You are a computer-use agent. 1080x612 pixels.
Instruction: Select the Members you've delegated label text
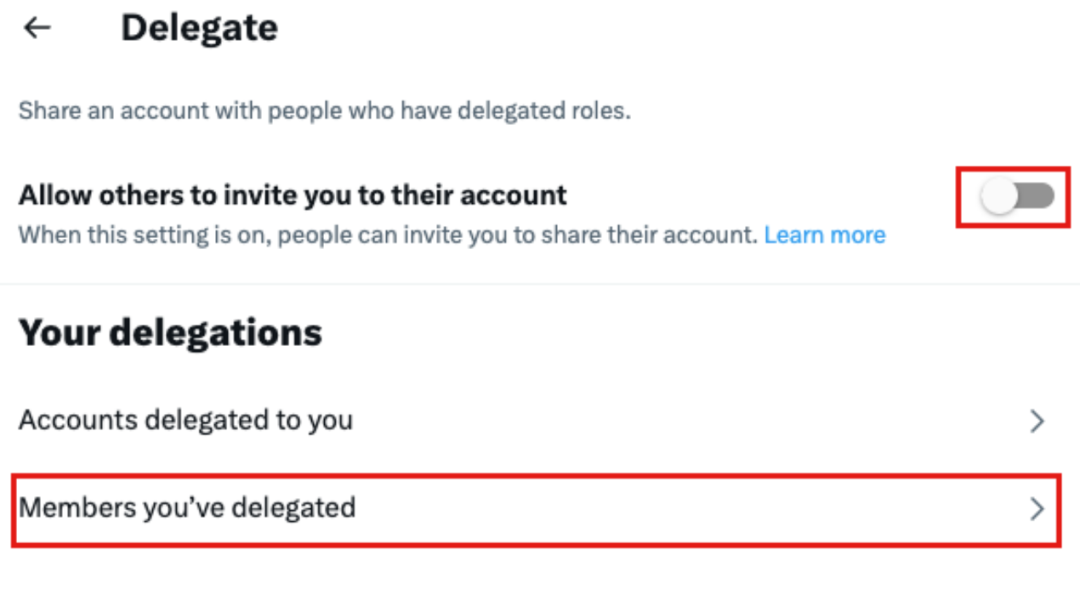[x=187, y=508]
